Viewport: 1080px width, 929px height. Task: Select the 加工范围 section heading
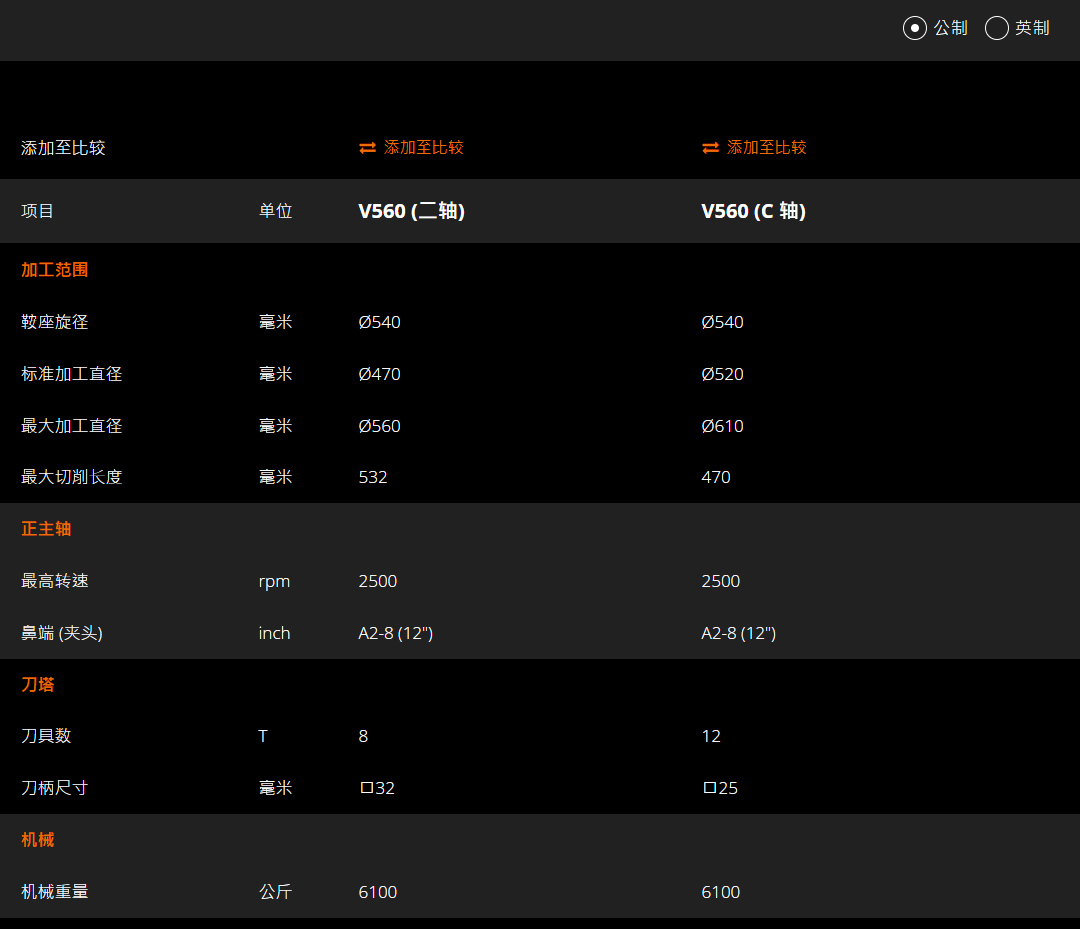pos(55,270)
